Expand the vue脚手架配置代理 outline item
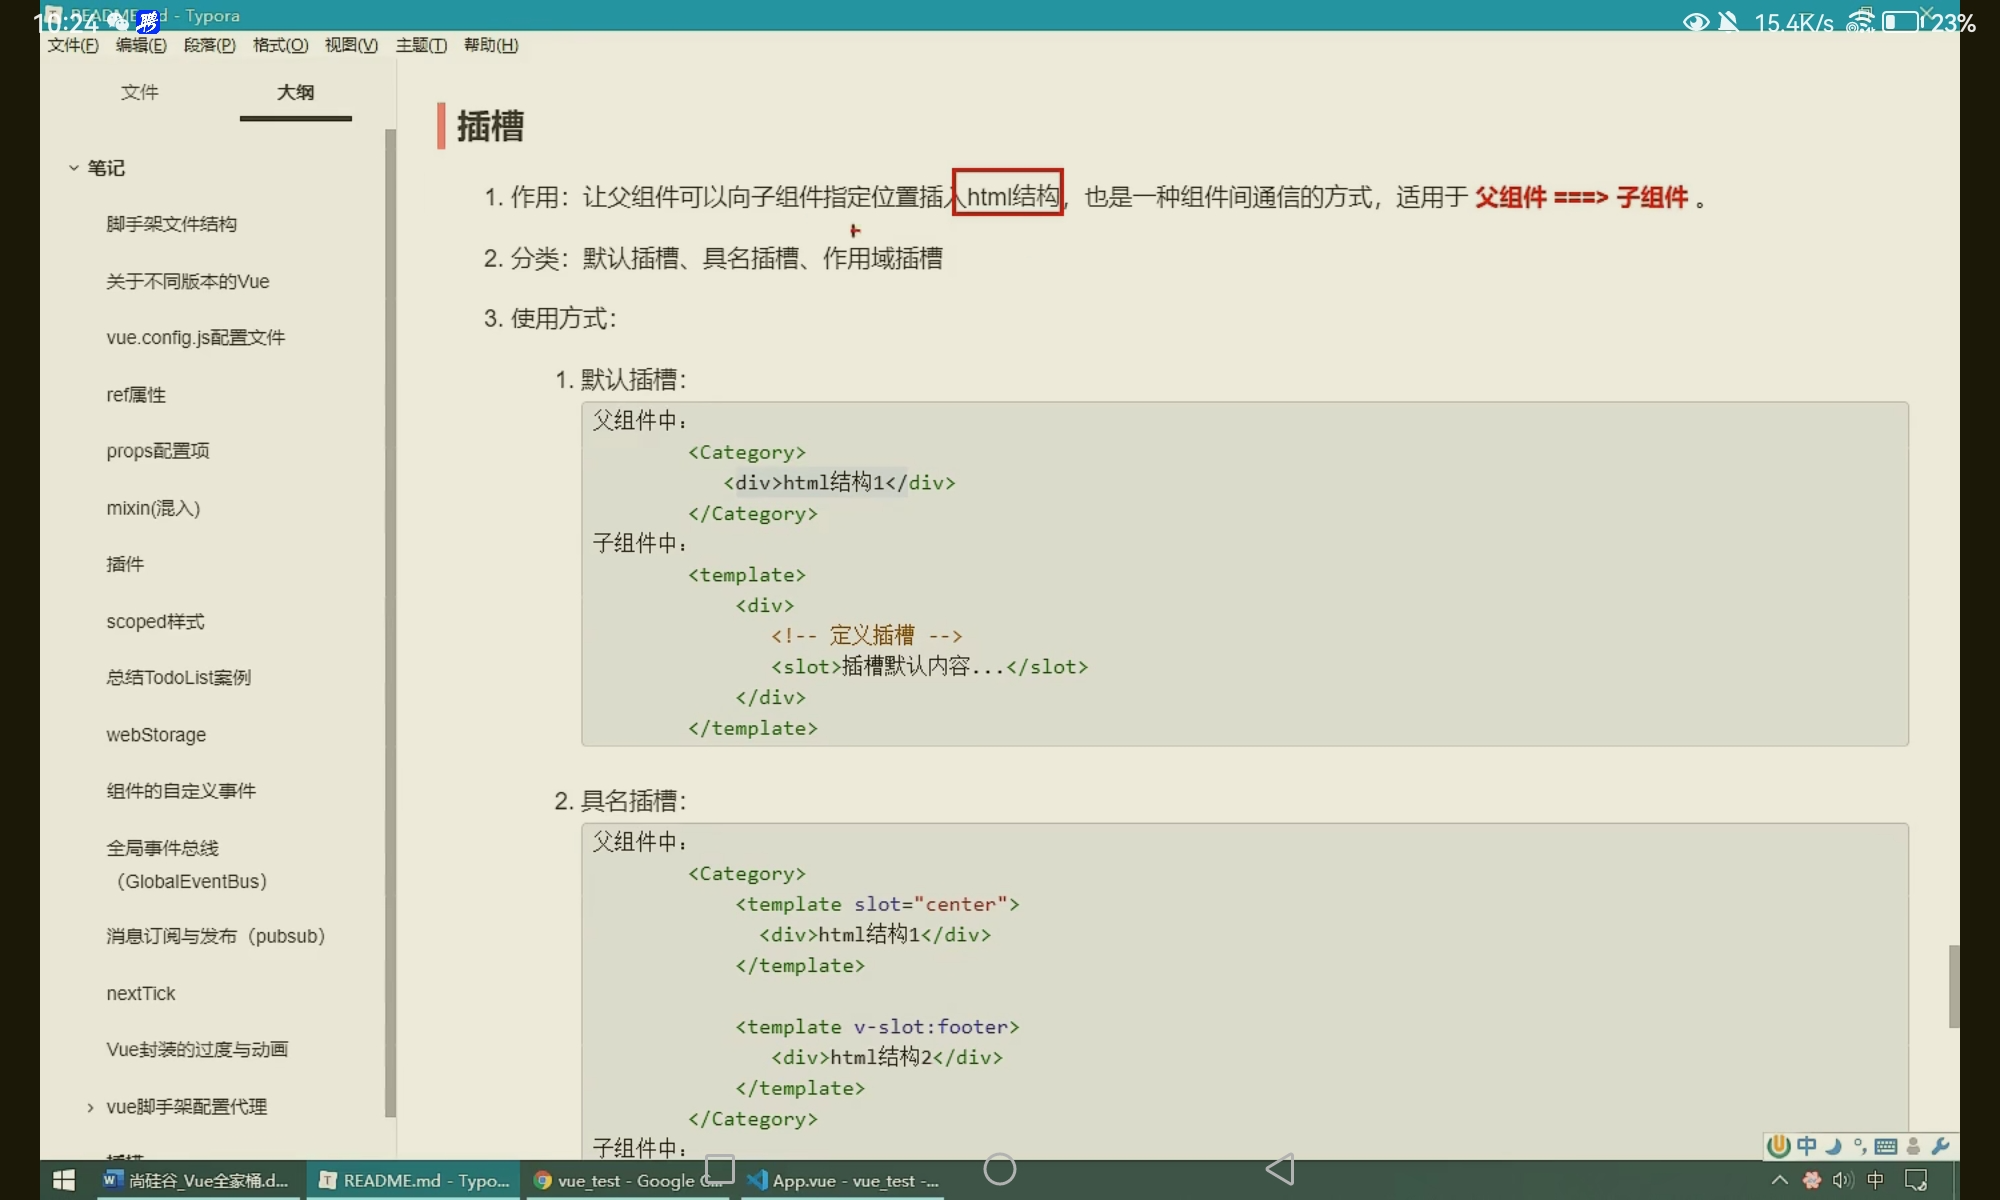Image resolution: width=2000 pixels, height=1200 pixels. (90, 1107)
